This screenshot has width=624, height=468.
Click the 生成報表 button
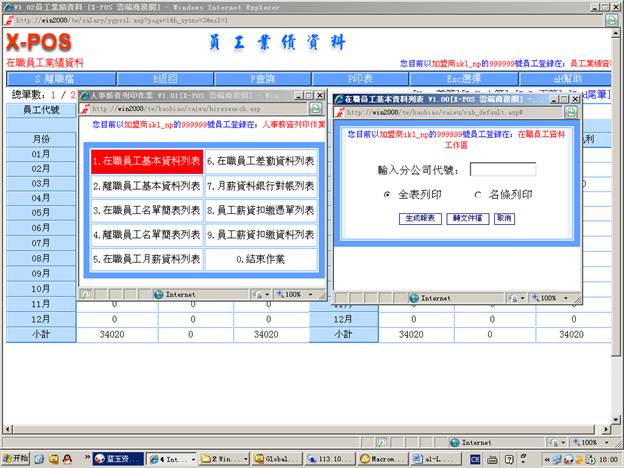click(x=420, y=218)
